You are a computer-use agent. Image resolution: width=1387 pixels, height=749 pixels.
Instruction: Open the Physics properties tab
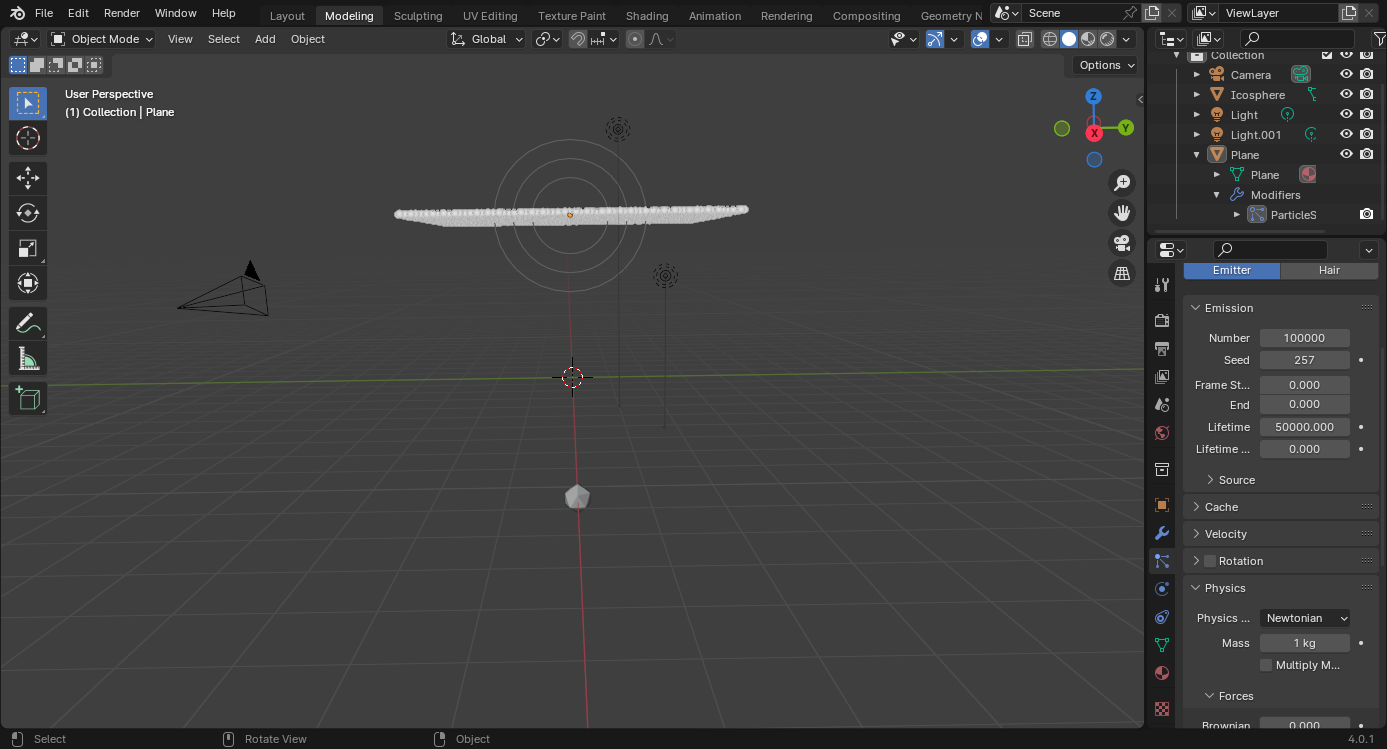pyautogui.click(x=1162, y=589)
